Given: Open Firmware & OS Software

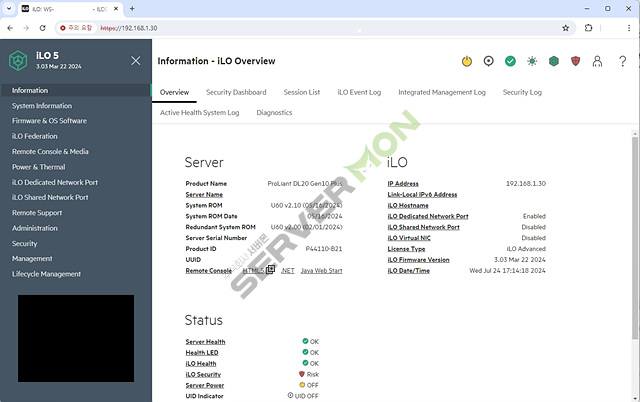Looking at the screenshot, I should [49, 121].
